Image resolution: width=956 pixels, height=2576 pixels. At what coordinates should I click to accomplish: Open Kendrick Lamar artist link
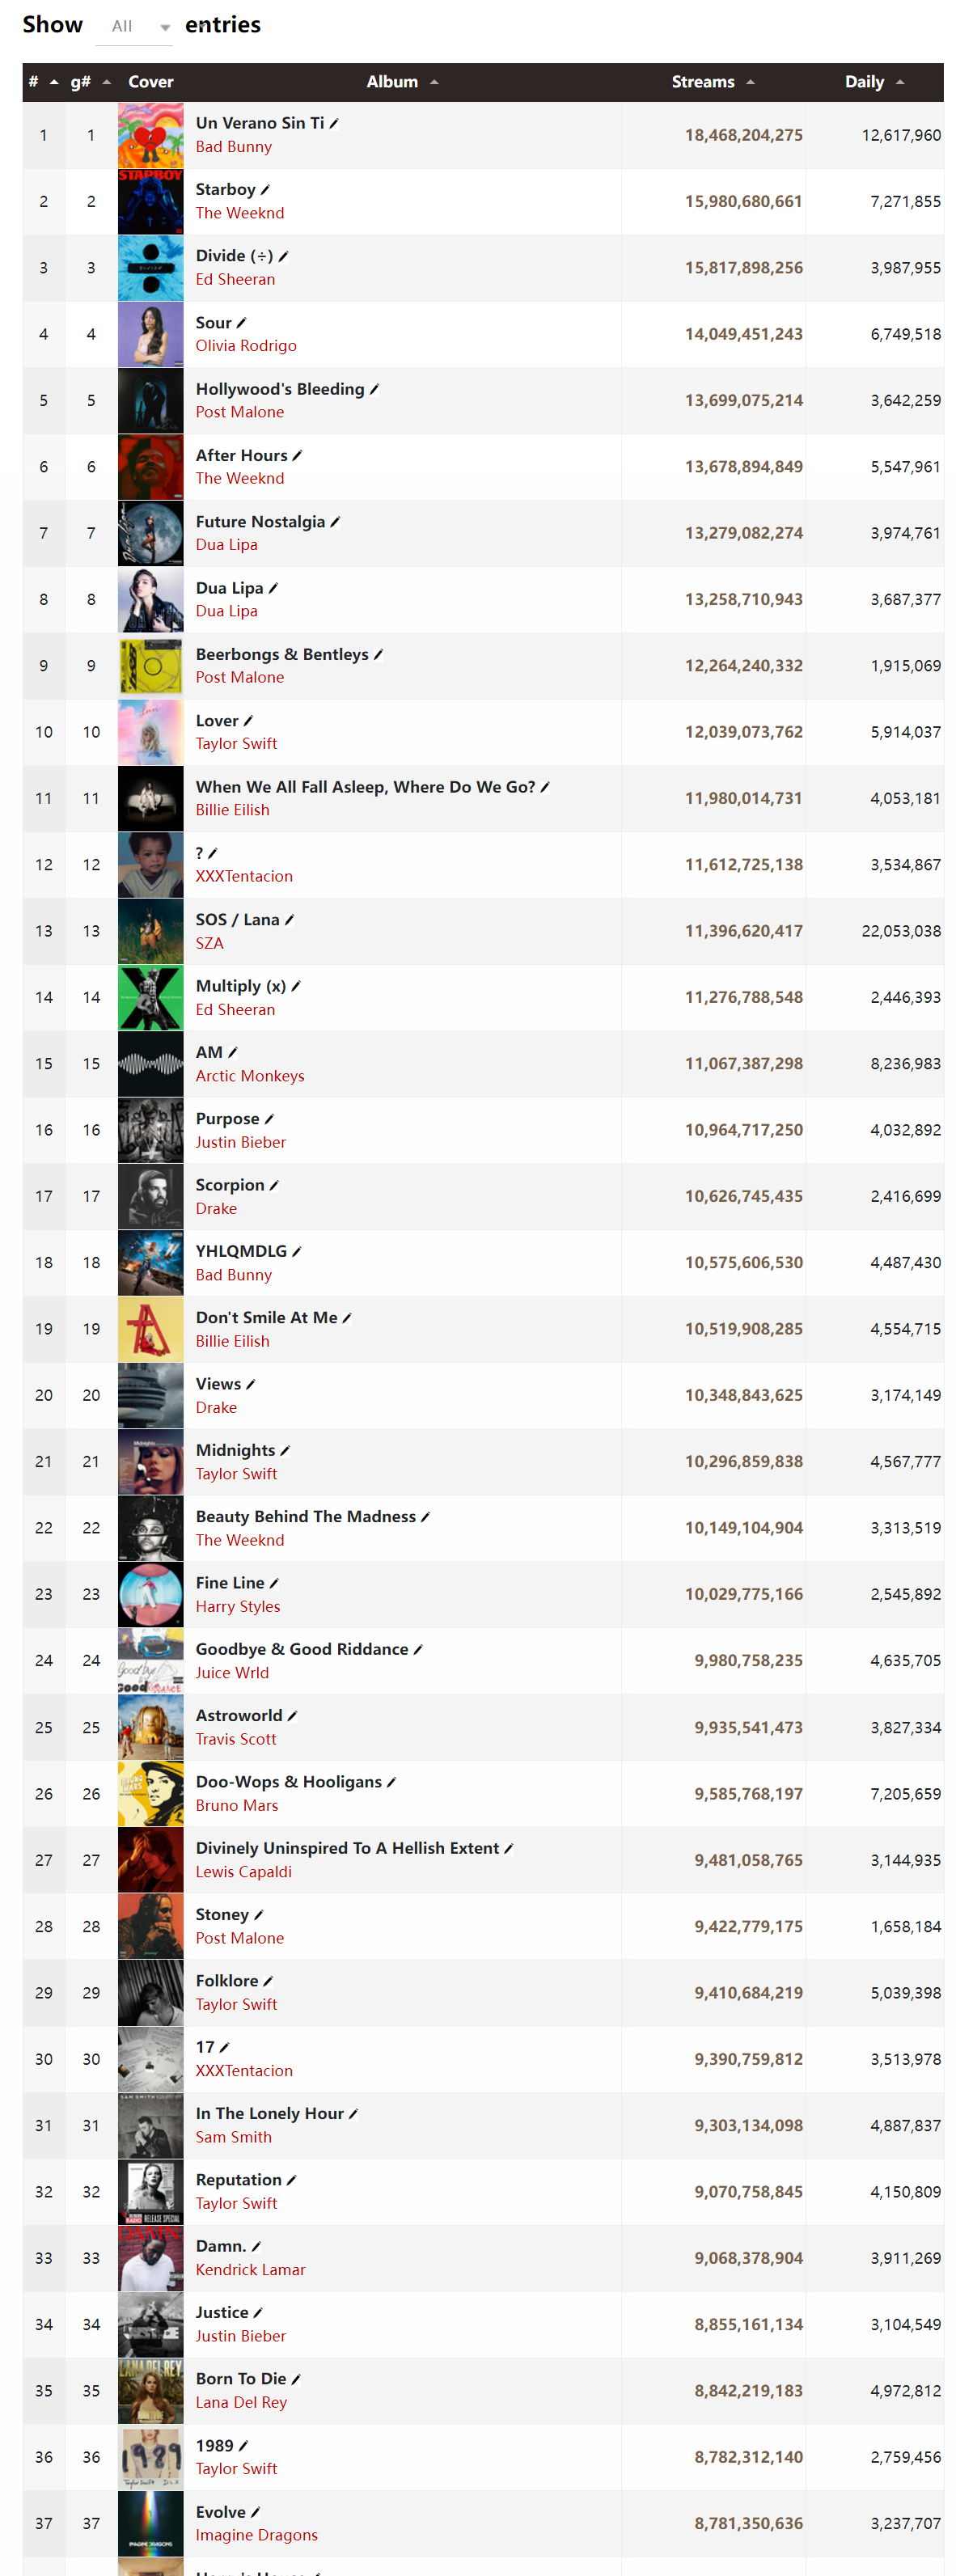250,2270
